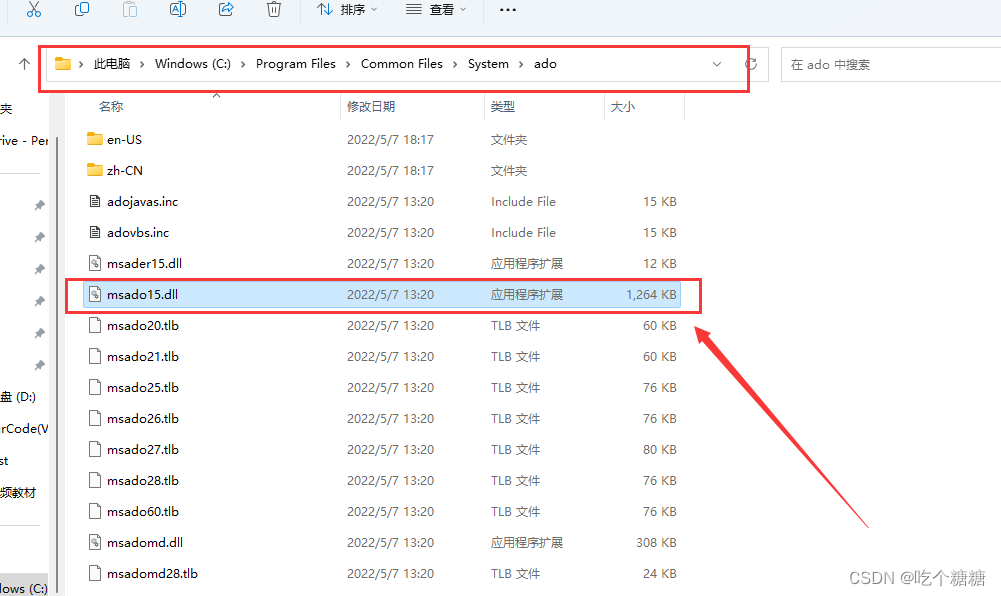
Task: Select the msado20.tlb file icon
Action: (x=94, y=325)
